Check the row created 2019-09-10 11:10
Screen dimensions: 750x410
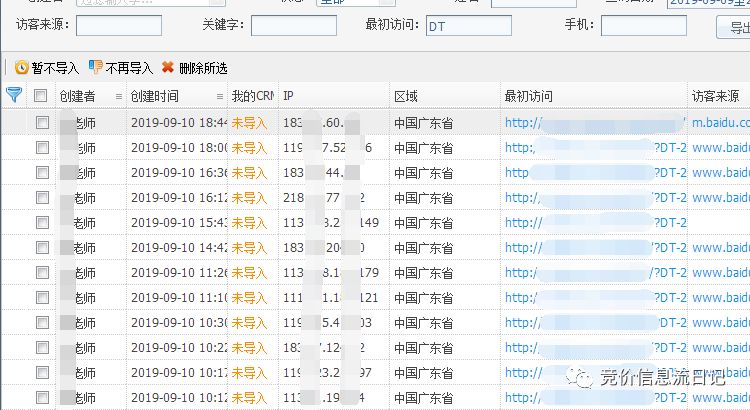[43, 297]
